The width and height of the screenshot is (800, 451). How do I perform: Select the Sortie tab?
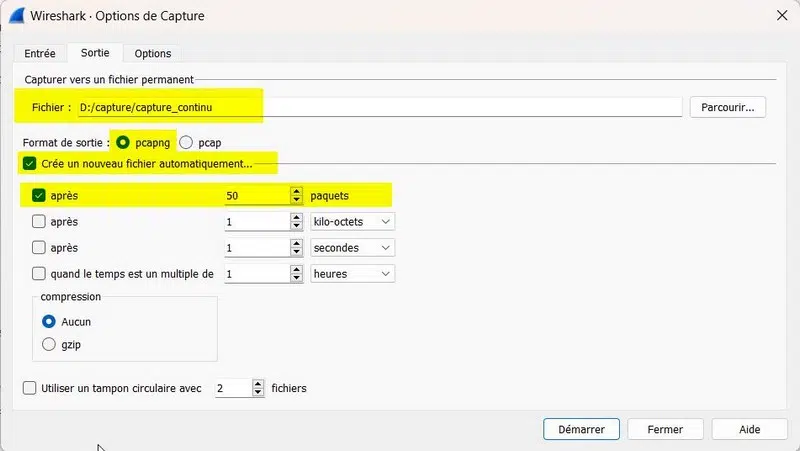95,53
